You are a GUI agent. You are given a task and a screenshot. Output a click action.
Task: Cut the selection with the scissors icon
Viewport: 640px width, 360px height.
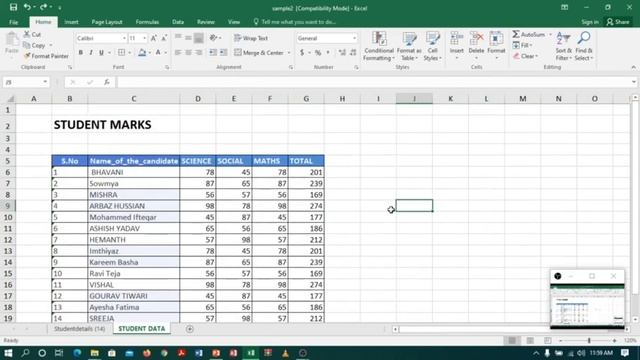pos(32,35)
